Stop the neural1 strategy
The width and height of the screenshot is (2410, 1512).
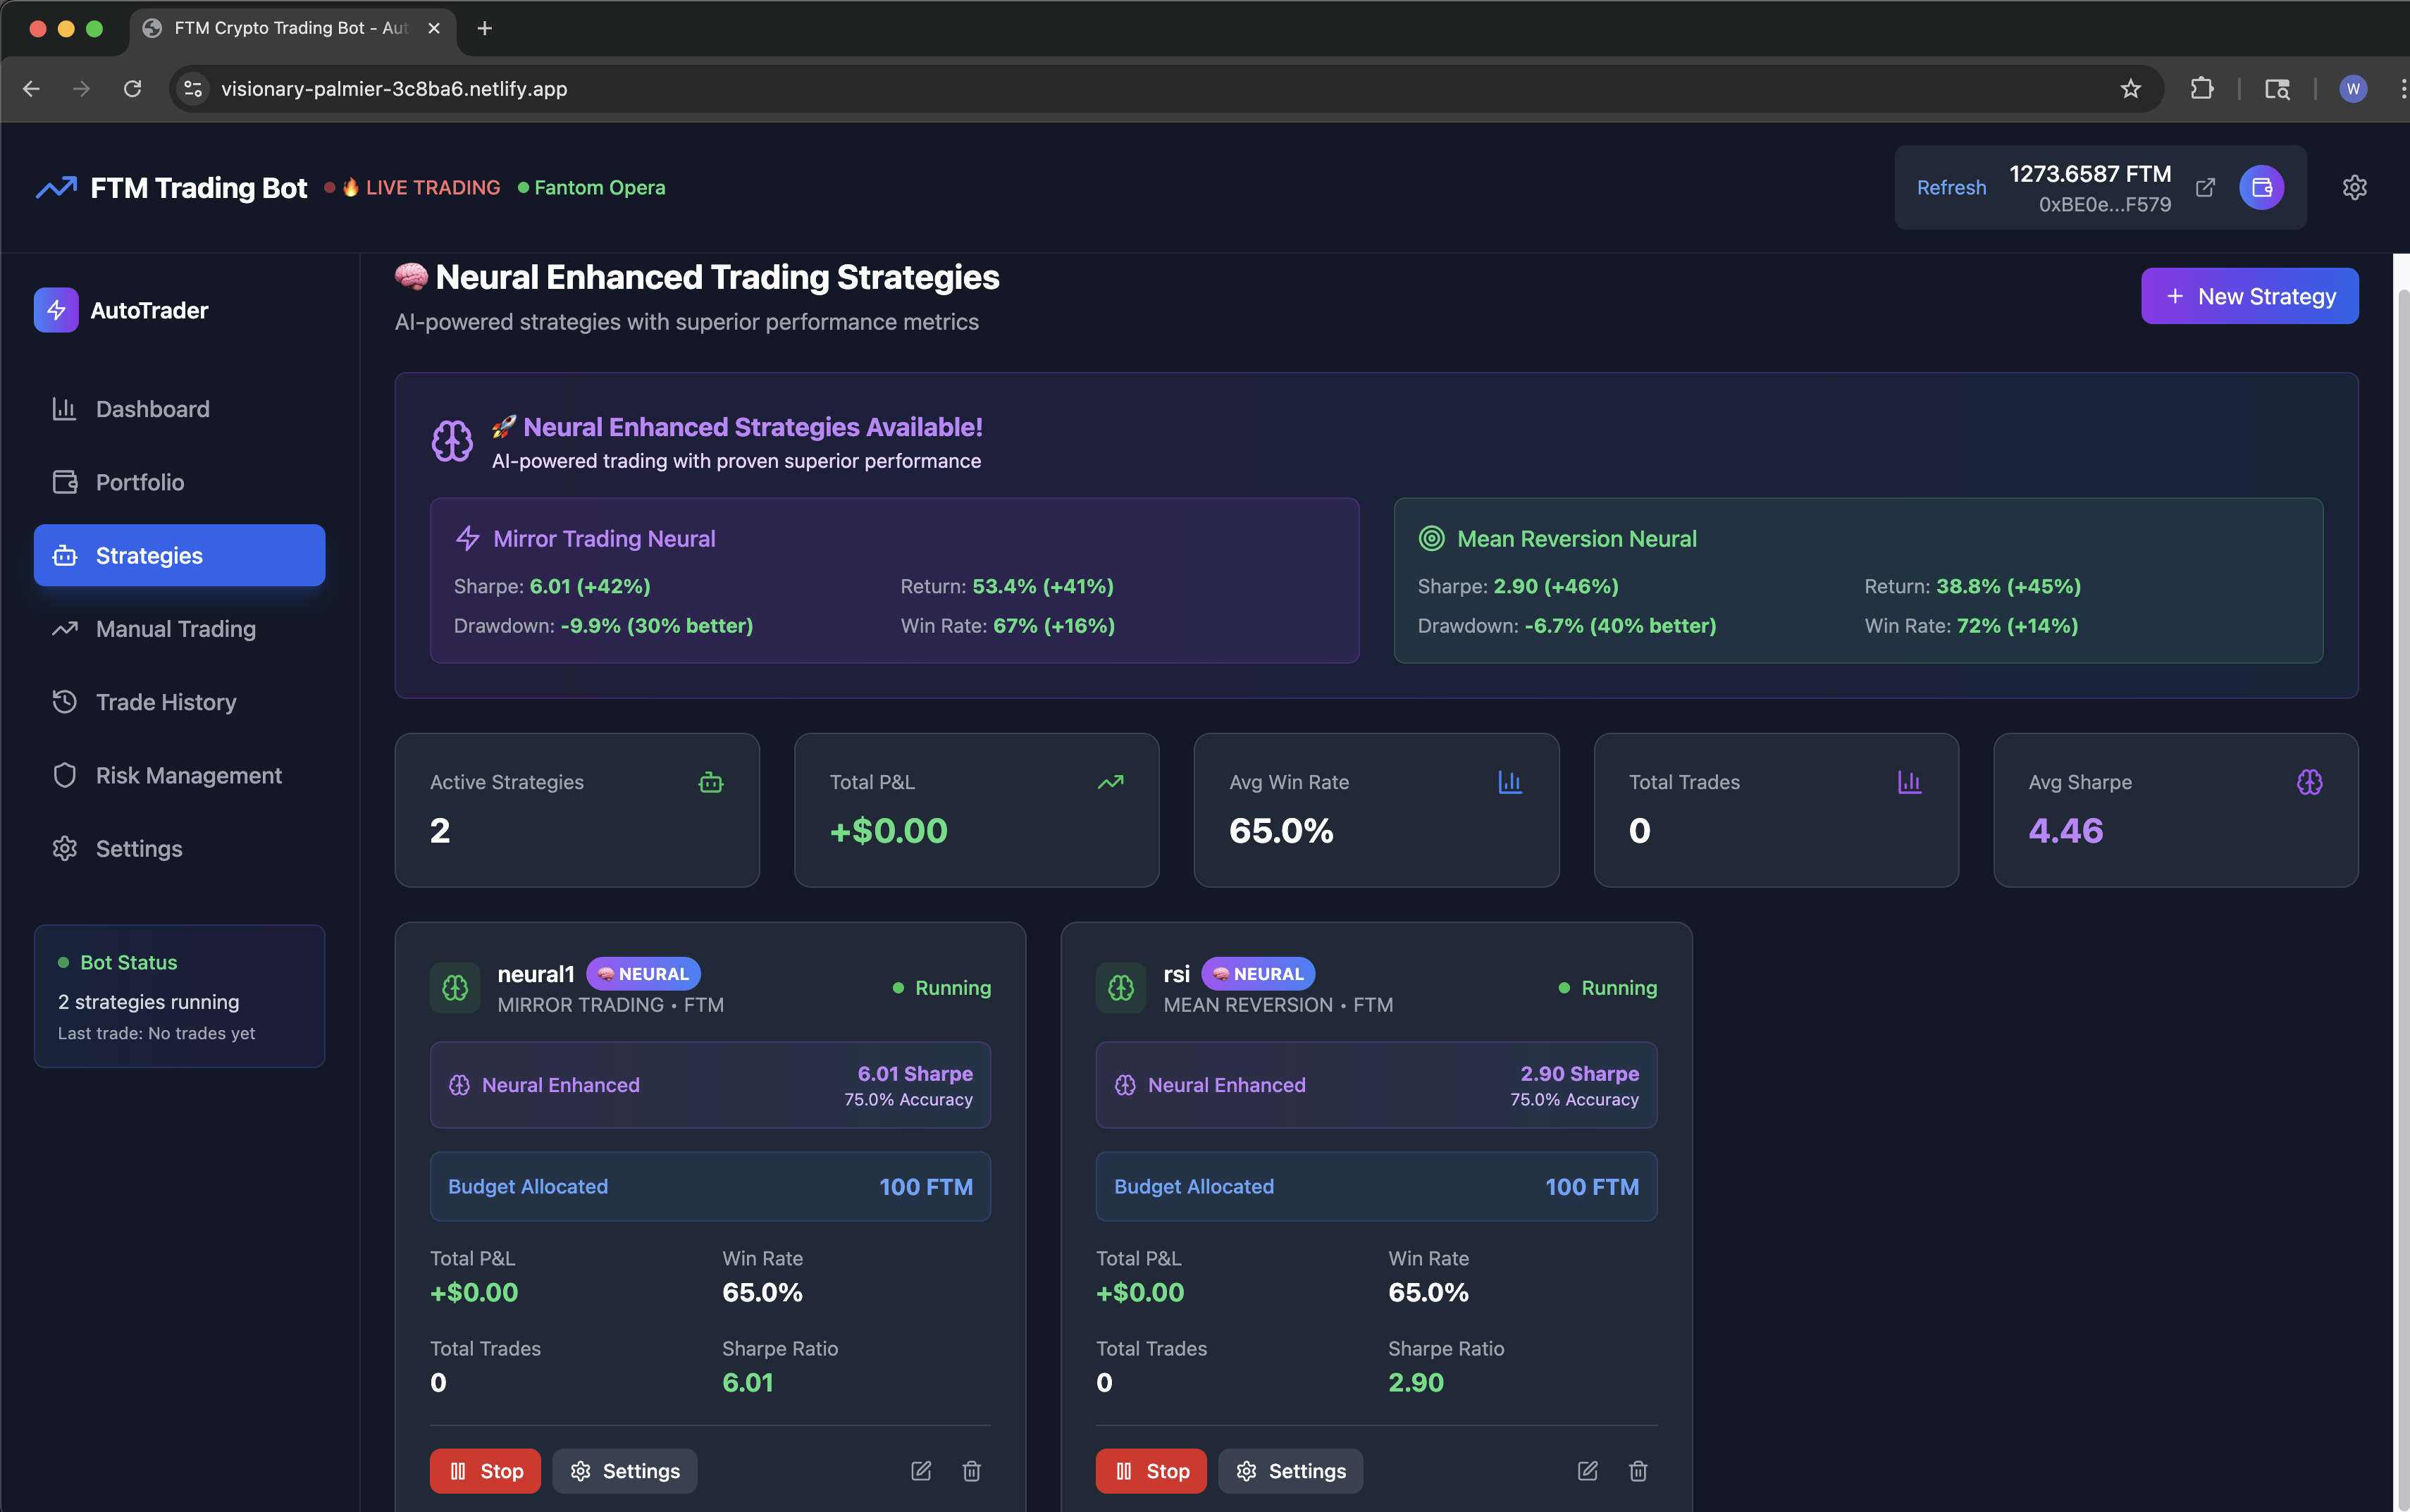point(485,1471)
